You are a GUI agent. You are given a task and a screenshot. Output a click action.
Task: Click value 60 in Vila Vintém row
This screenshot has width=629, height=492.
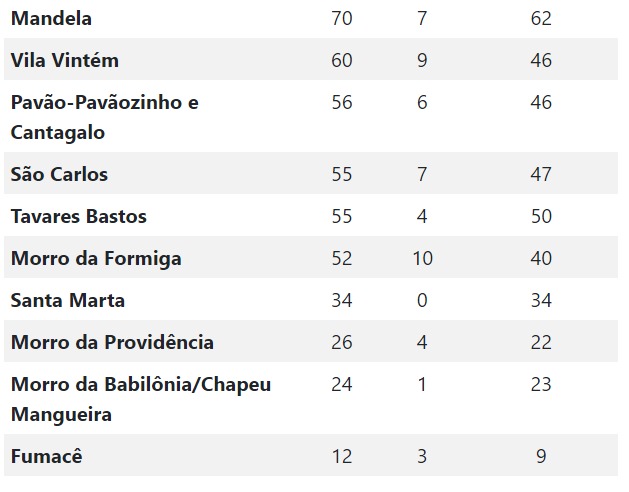pos(342,60)
